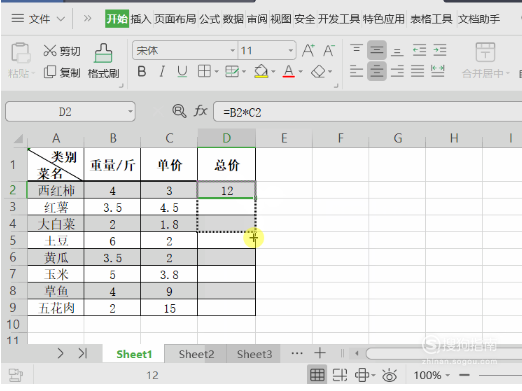This screenshot has height=391, width=522.
Task: Click the more sheets ellipsis button
Action: click(x=297, y=353)
